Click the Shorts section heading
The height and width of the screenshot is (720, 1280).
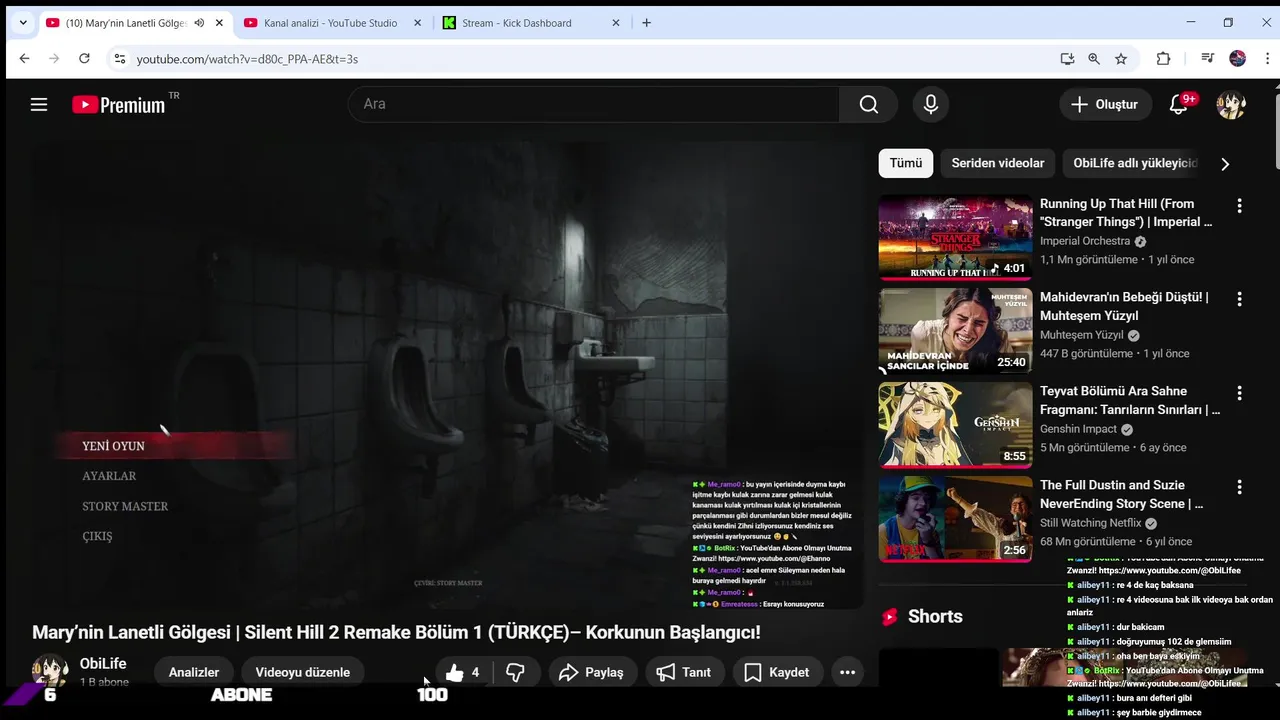tap(935, 617)
